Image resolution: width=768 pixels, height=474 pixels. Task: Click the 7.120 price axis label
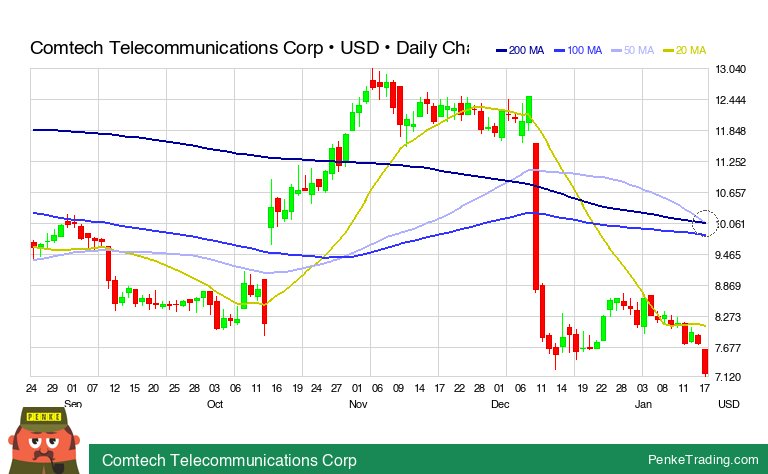[730, 377]
